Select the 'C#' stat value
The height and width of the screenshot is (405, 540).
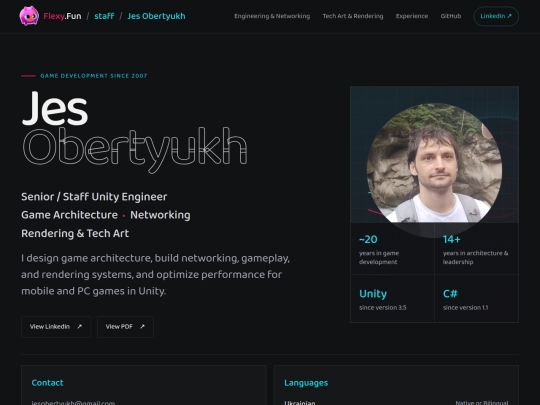click(450, 294)
